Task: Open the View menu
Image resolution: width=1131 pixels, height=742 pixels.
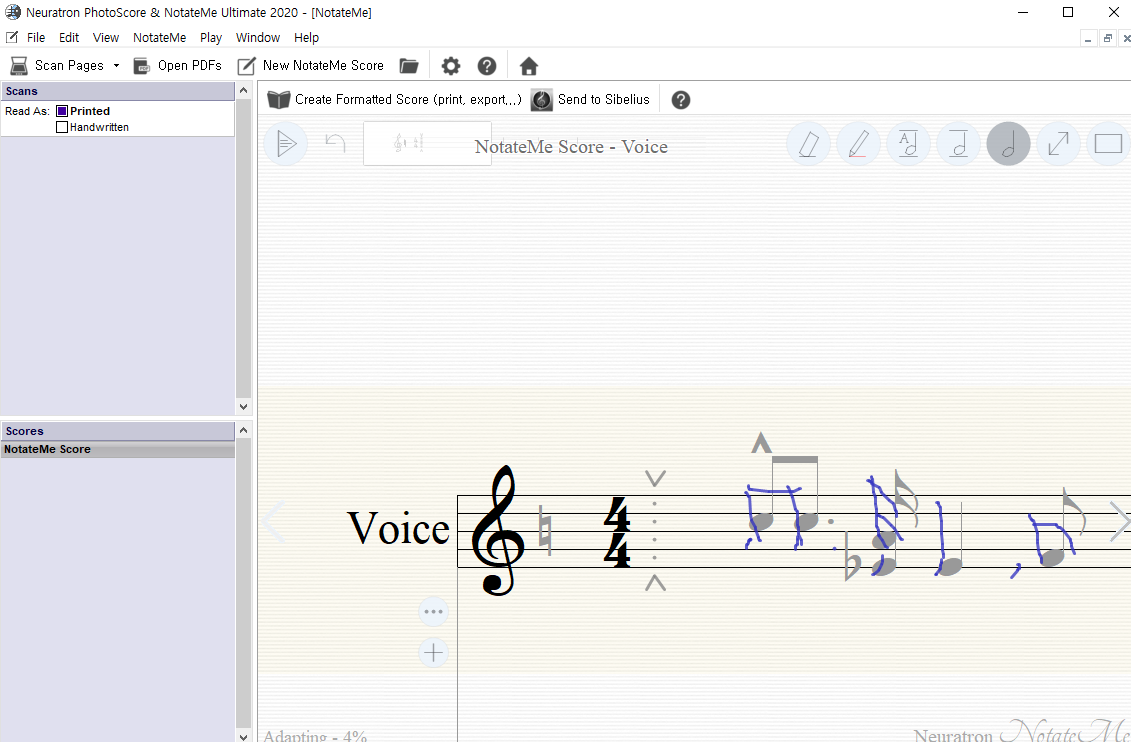Action: tap(106, 37)
